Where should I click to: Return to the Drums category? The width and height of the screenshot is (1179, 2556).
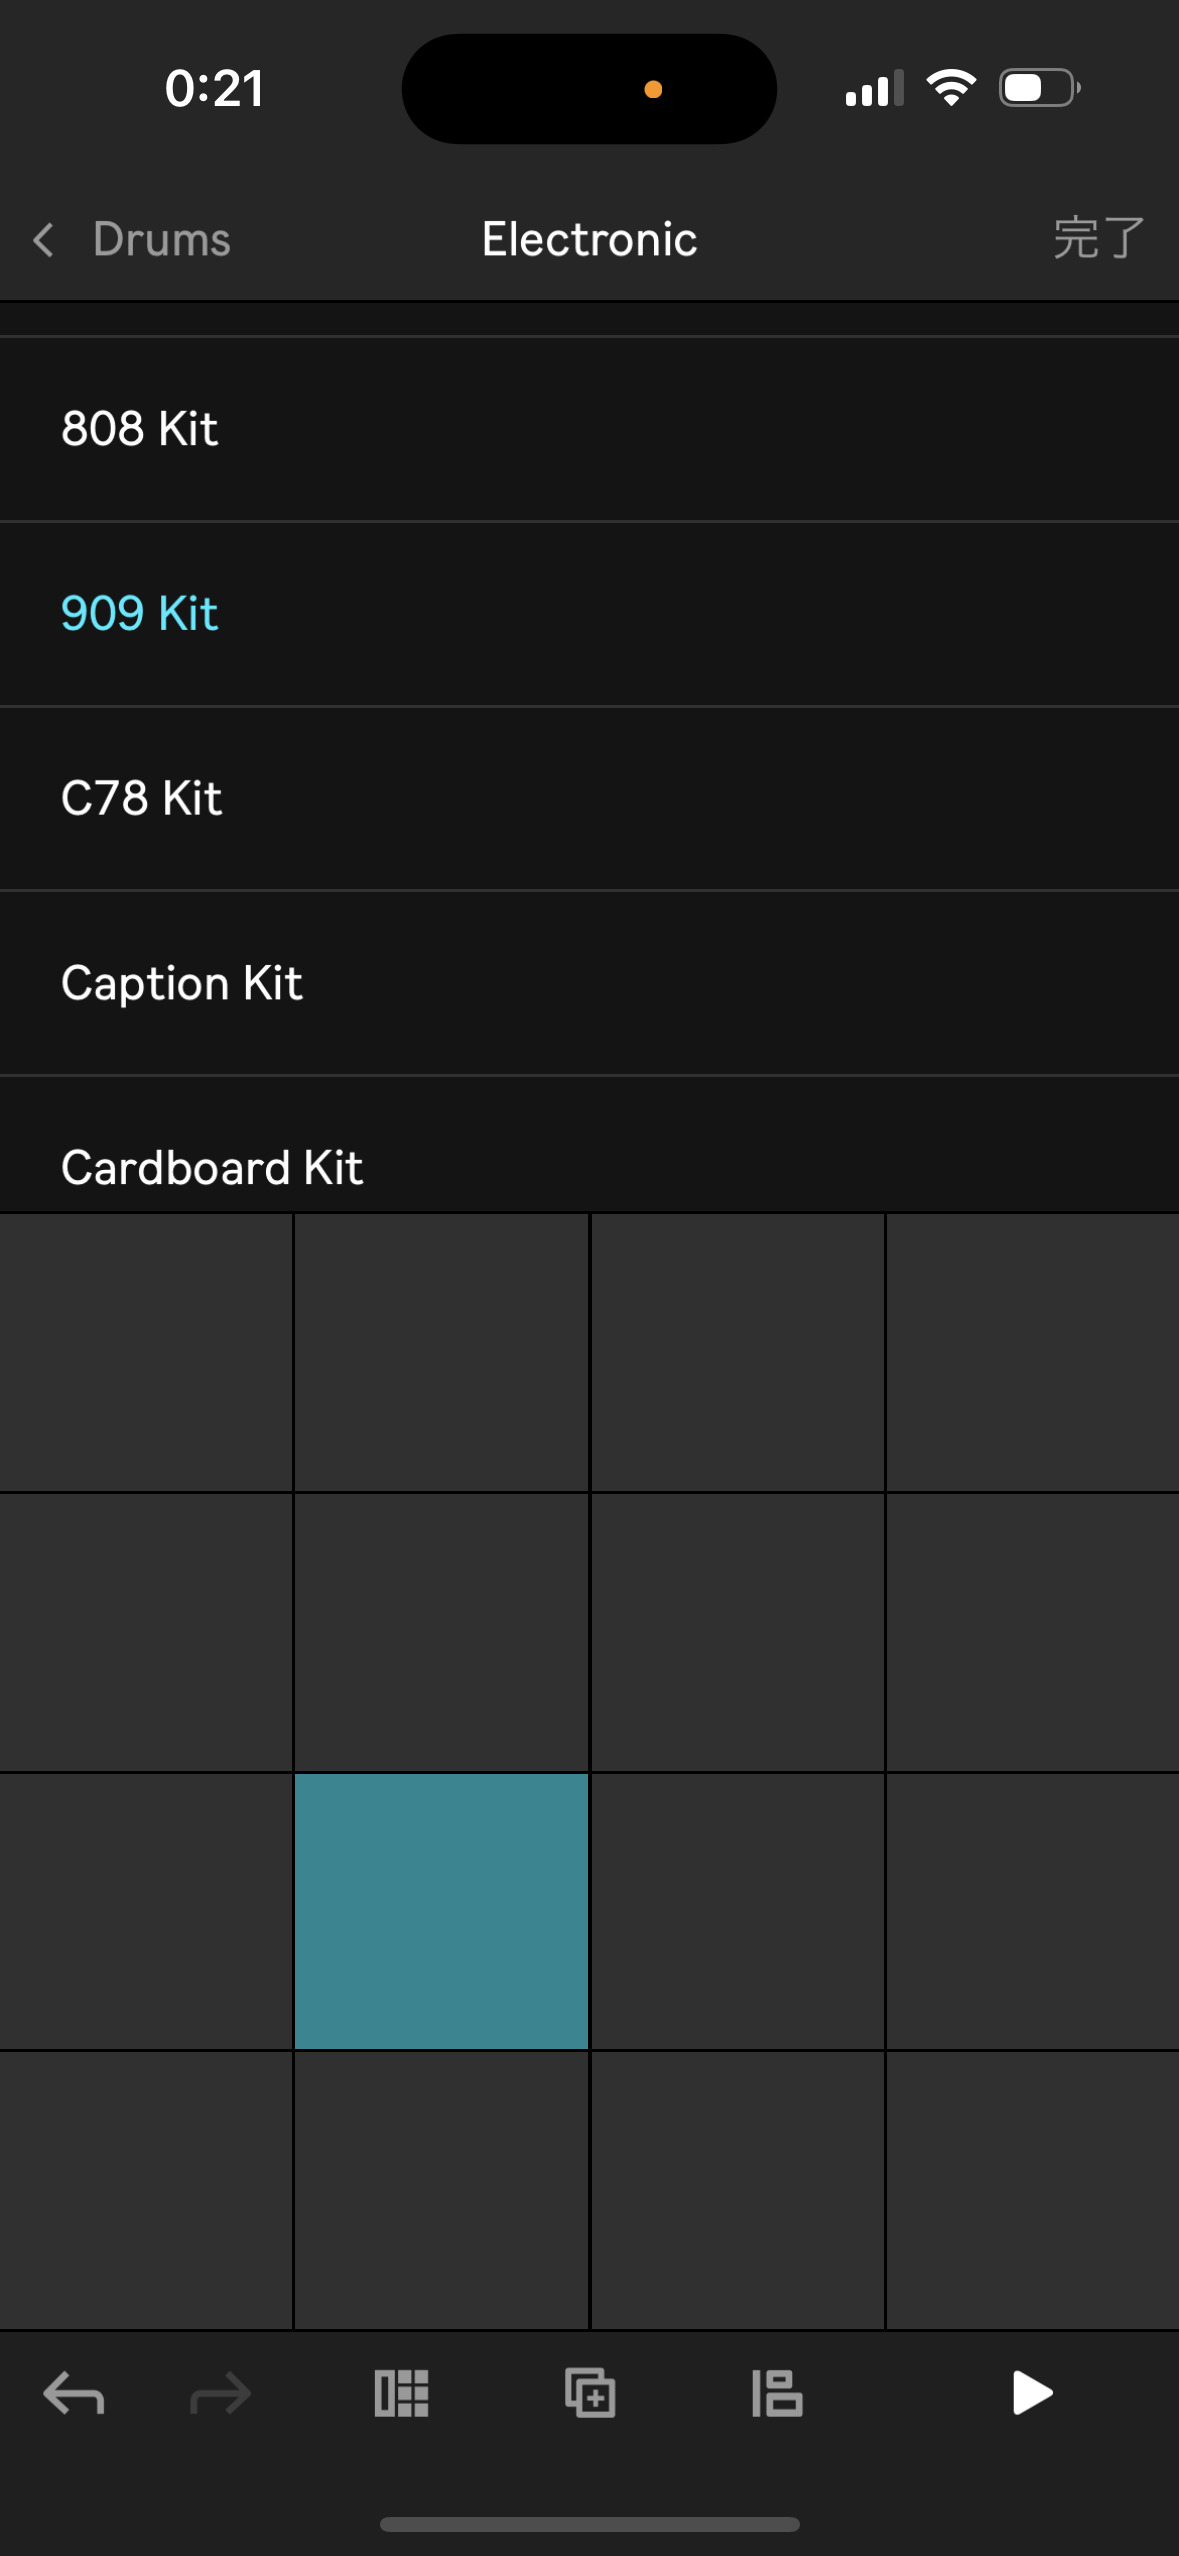161,240
